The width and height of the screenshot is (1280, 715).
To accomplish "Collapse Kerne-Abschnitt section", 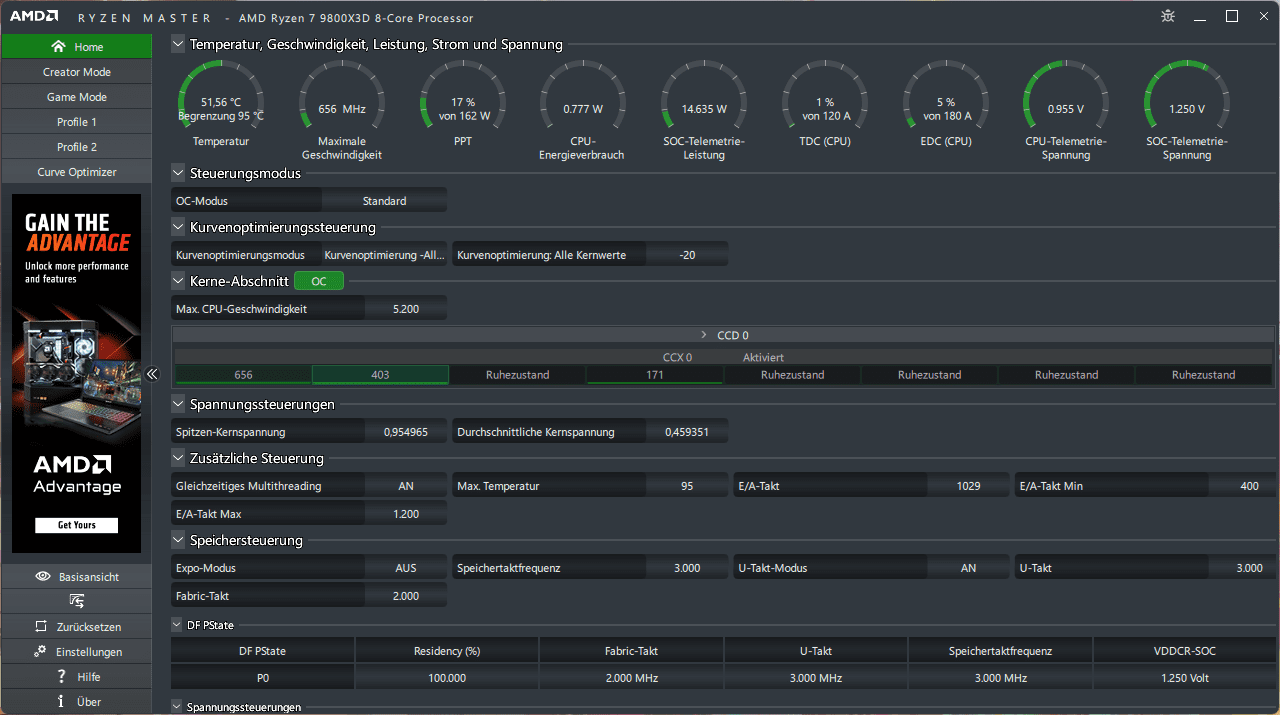I will 178,281.
